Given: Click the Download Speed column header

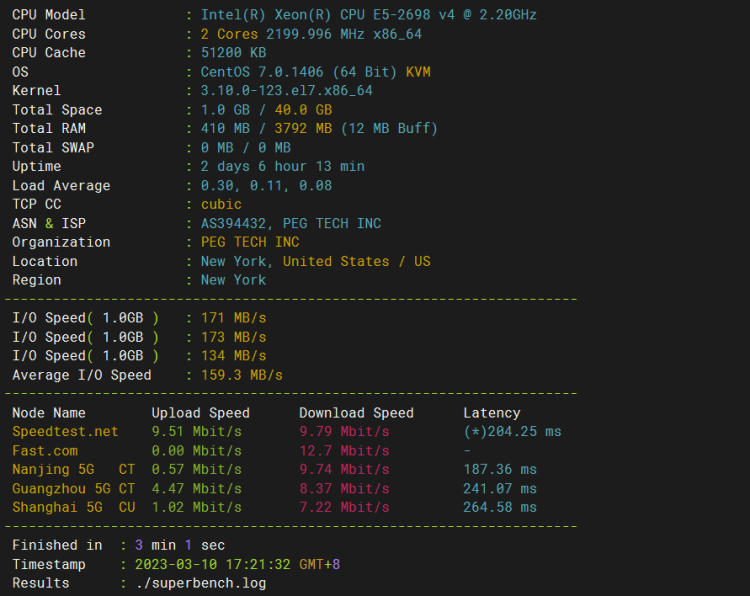Looking at the screenshot, I should [356, 413].
